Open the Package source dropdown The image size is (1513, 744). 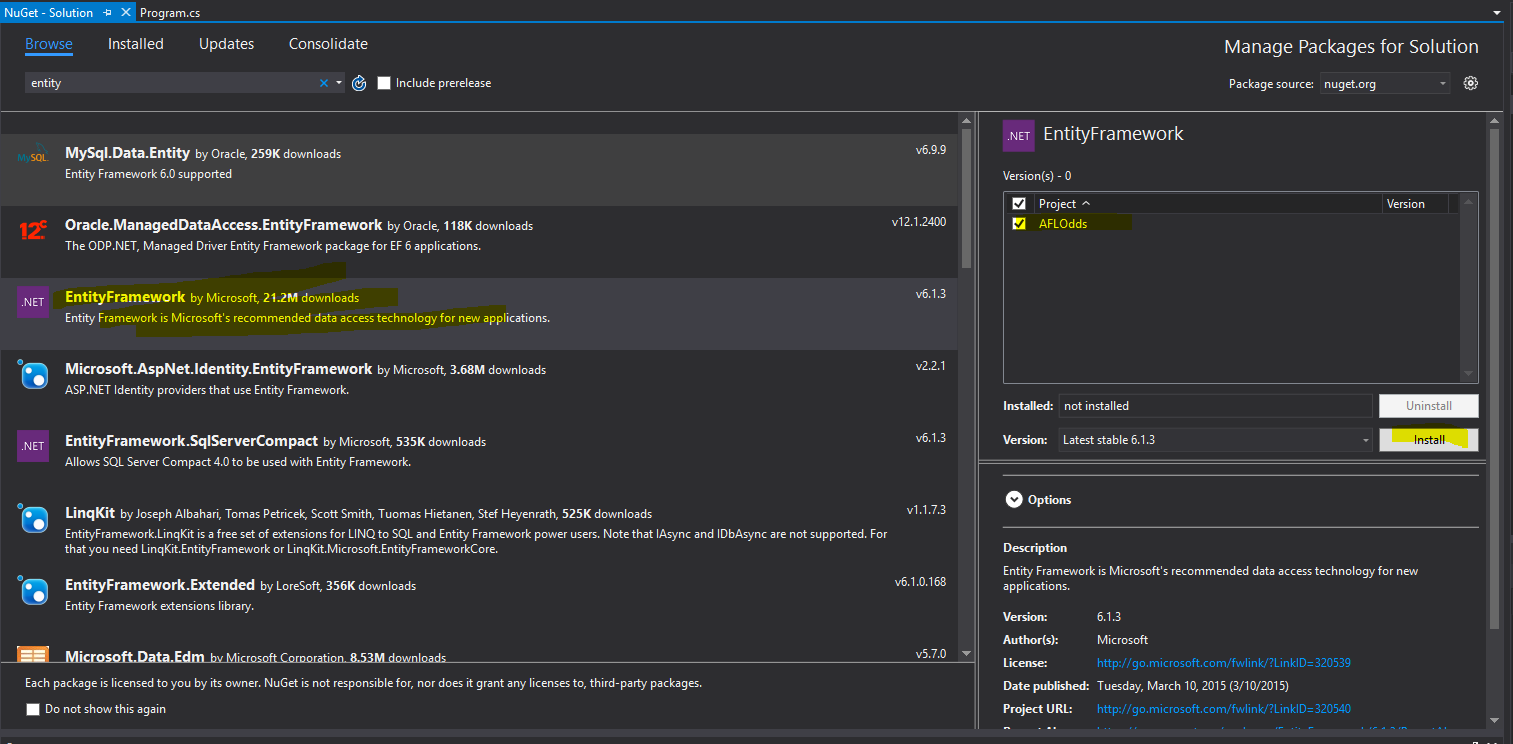click(1385, 84)
